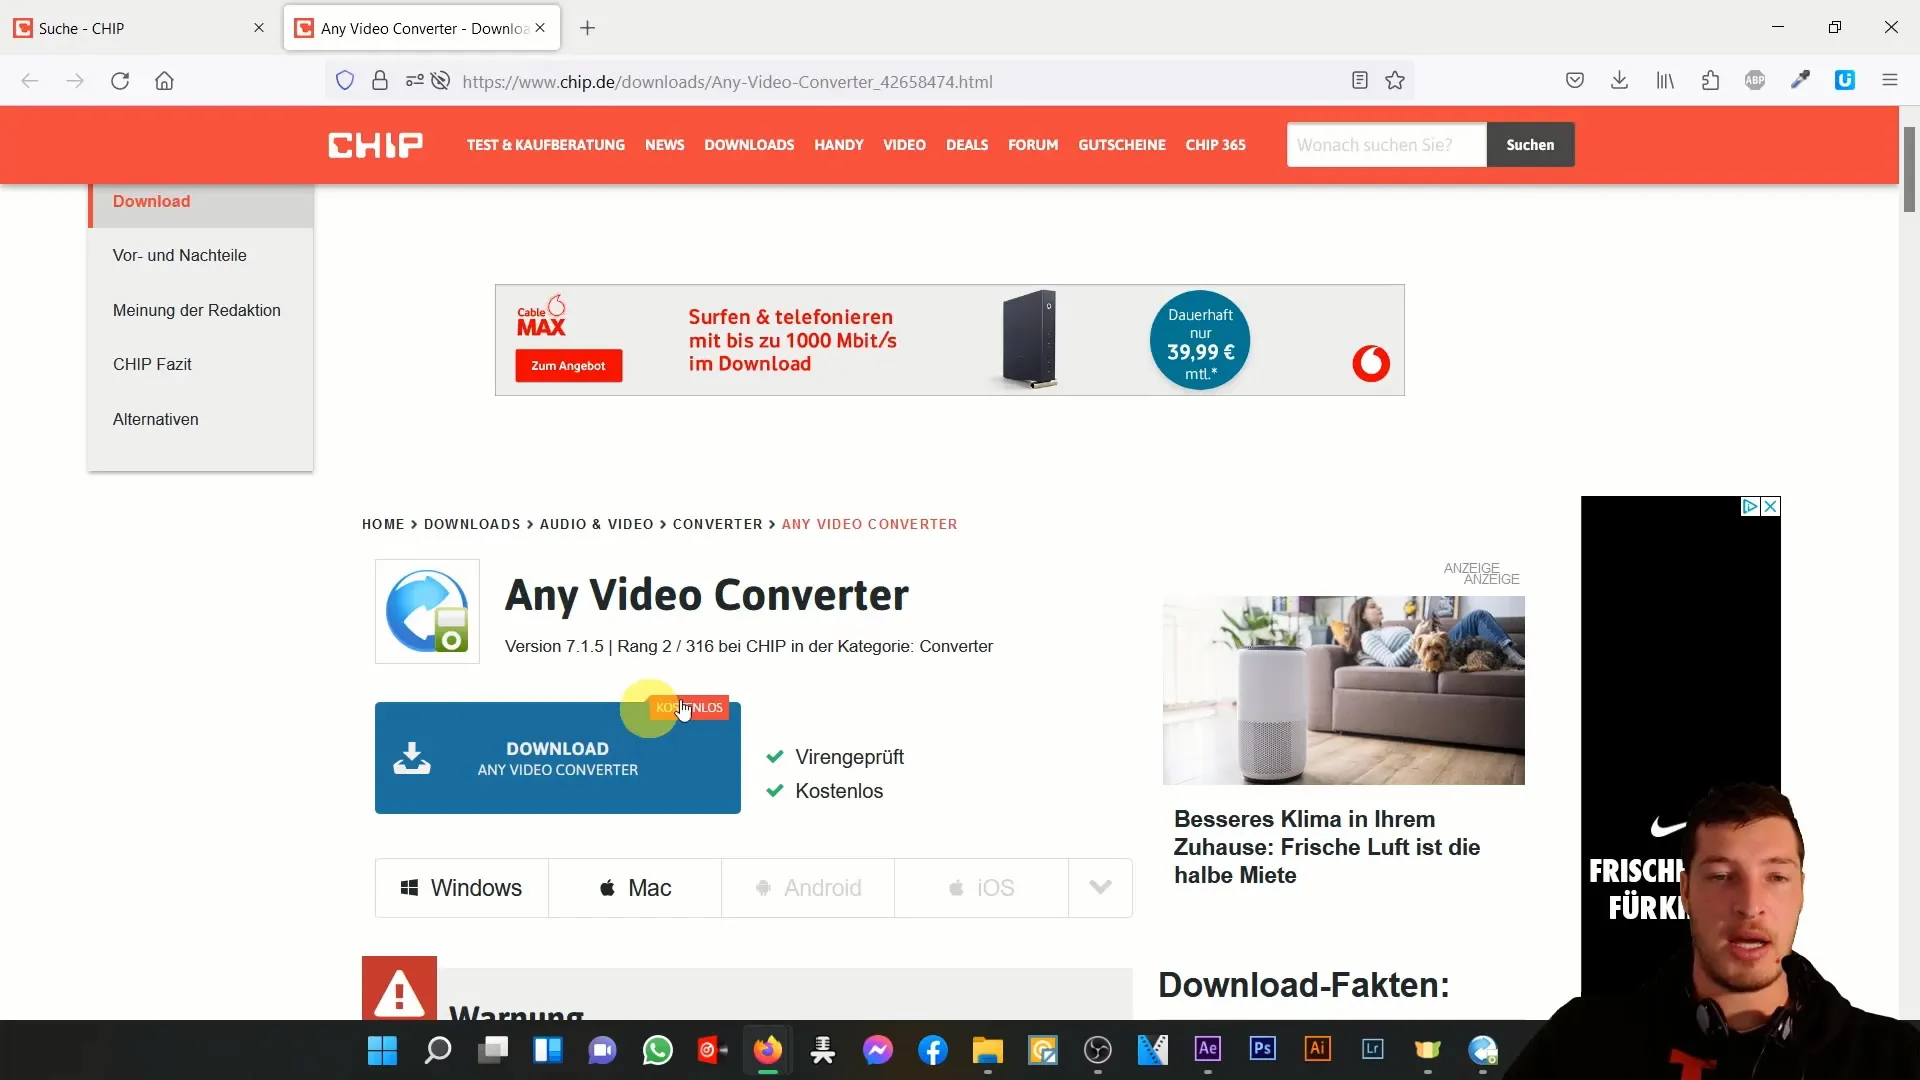Expand the additional platform dropdown
The width and height of the screenshot is (1920, 1080).
tap(1102, 887)
